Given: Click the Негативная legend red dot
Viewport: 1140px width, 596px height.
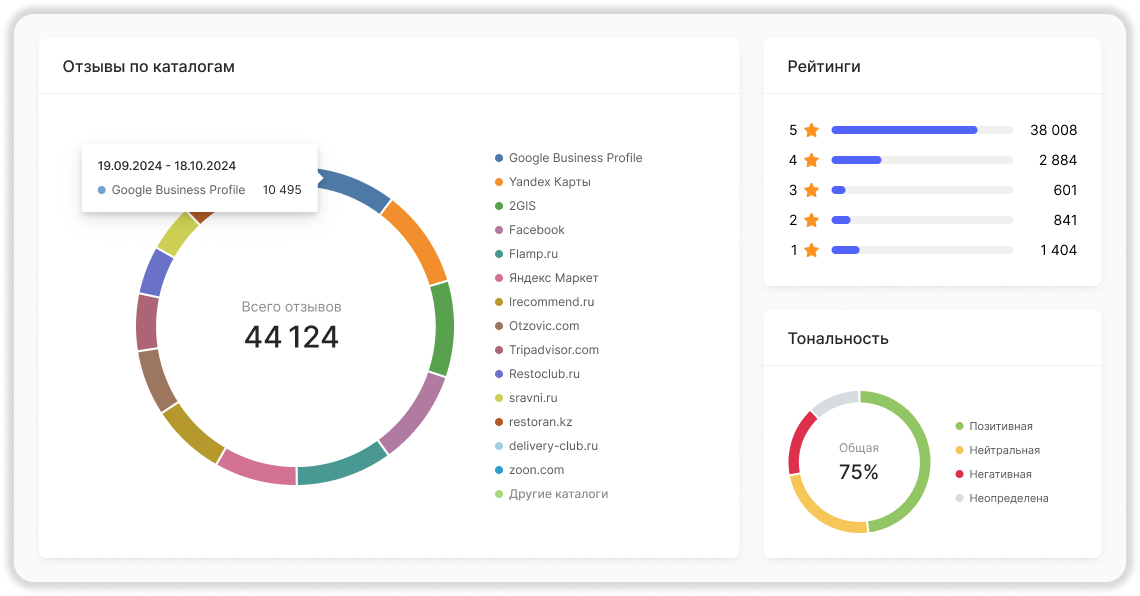Looking at the screenshot, I should [x=960, y=474].
